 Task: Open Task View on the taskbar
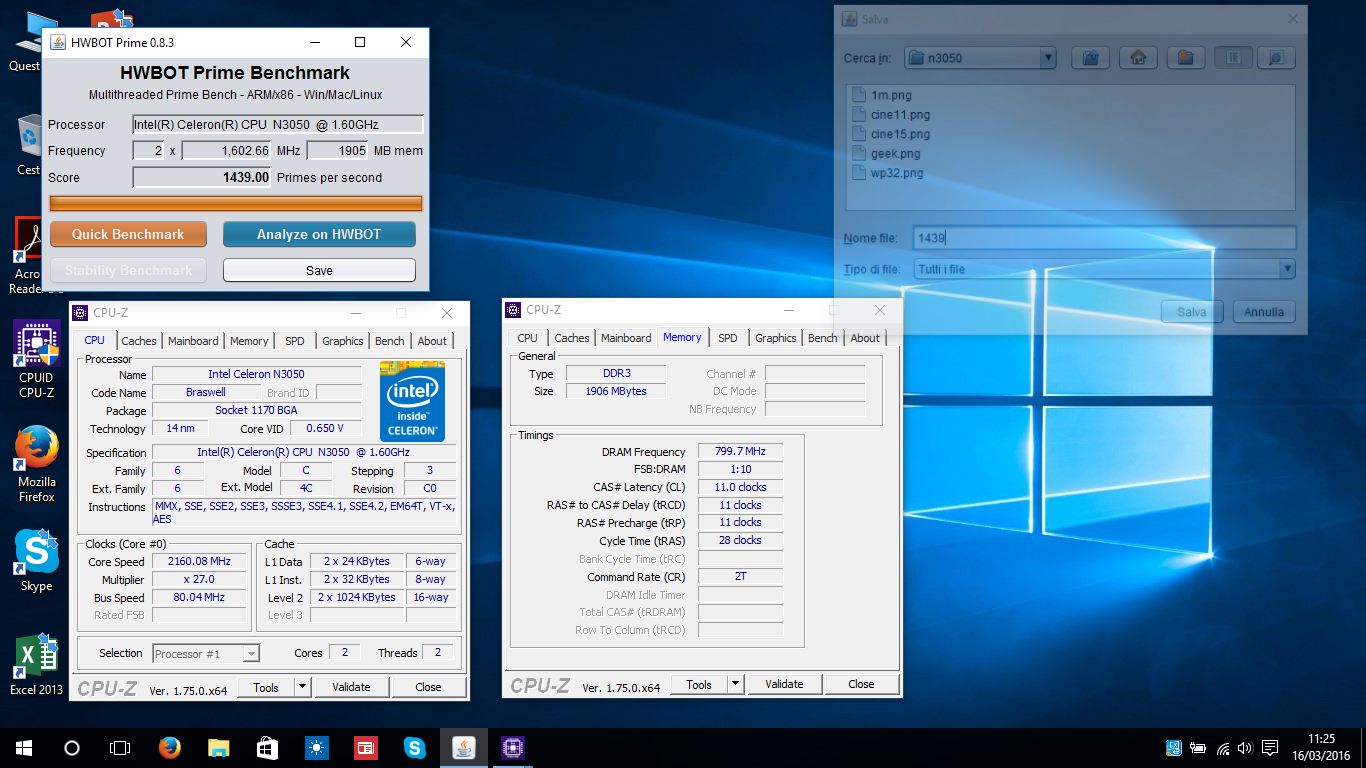pos(120,748)
